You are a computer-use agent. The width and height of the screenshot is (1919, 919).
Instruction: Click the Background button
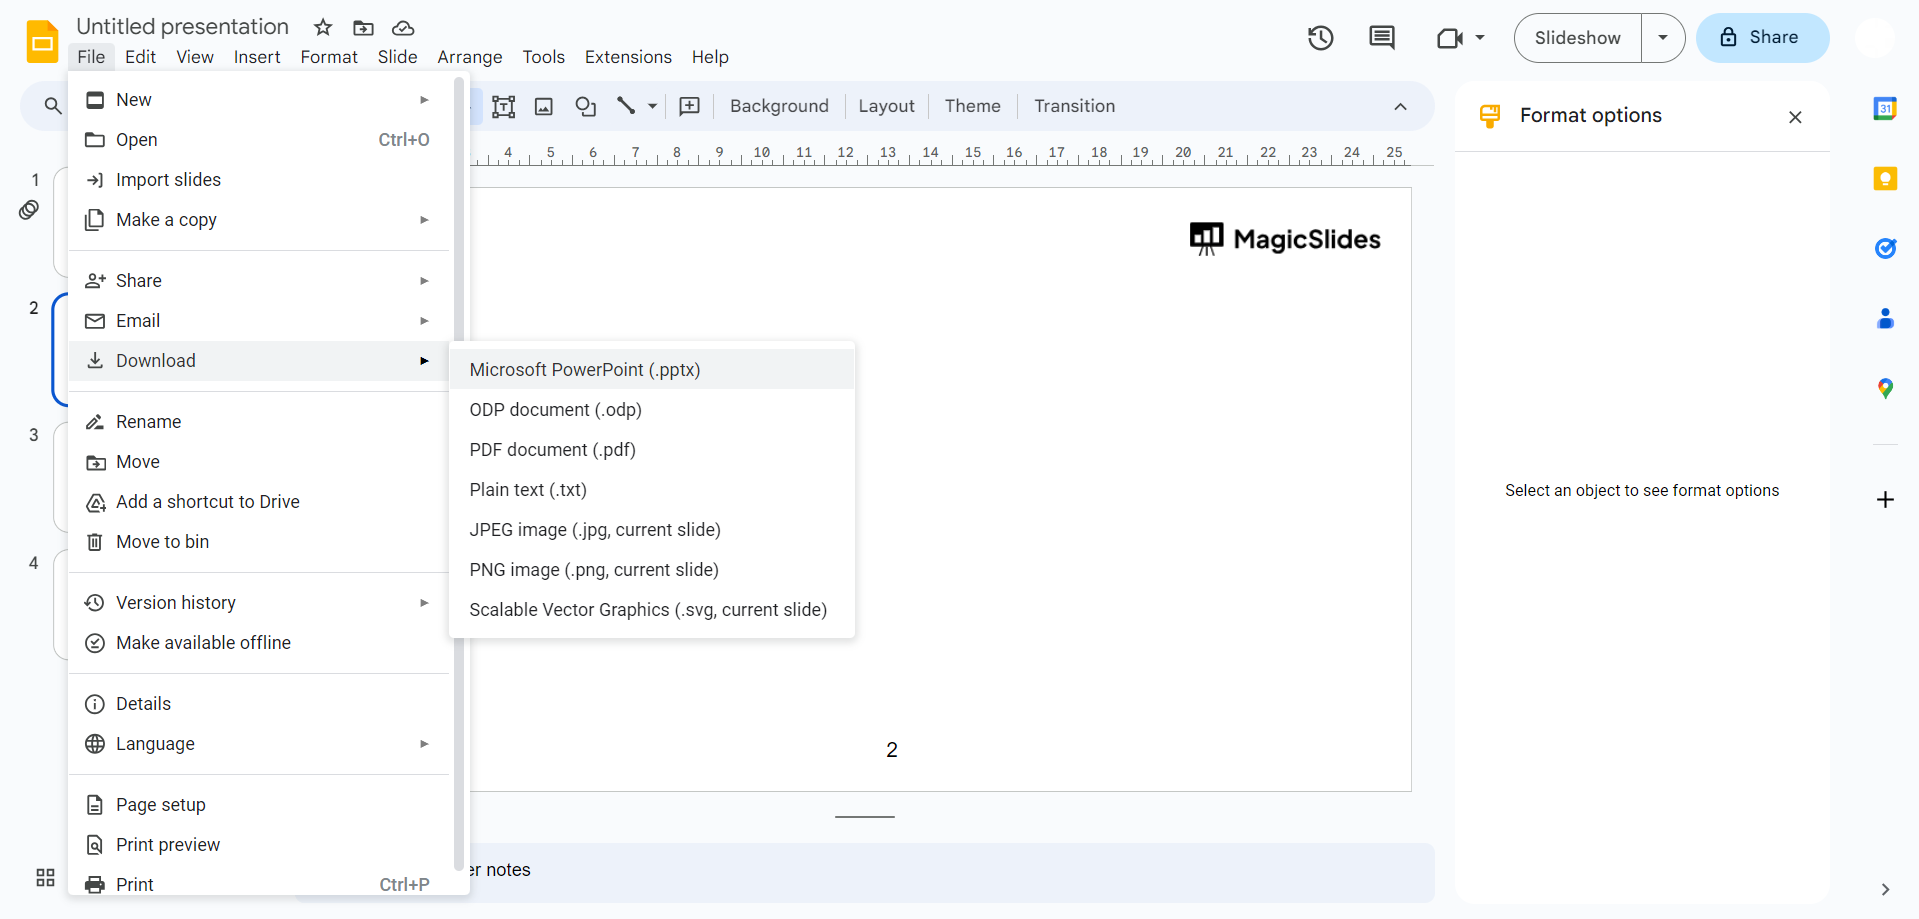(x=779, y=106)
